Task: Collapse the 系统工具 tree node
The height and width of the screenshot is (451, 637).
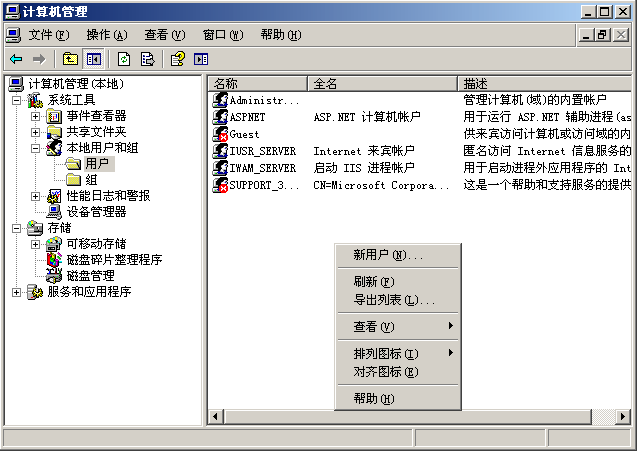Action: point(16,100)
